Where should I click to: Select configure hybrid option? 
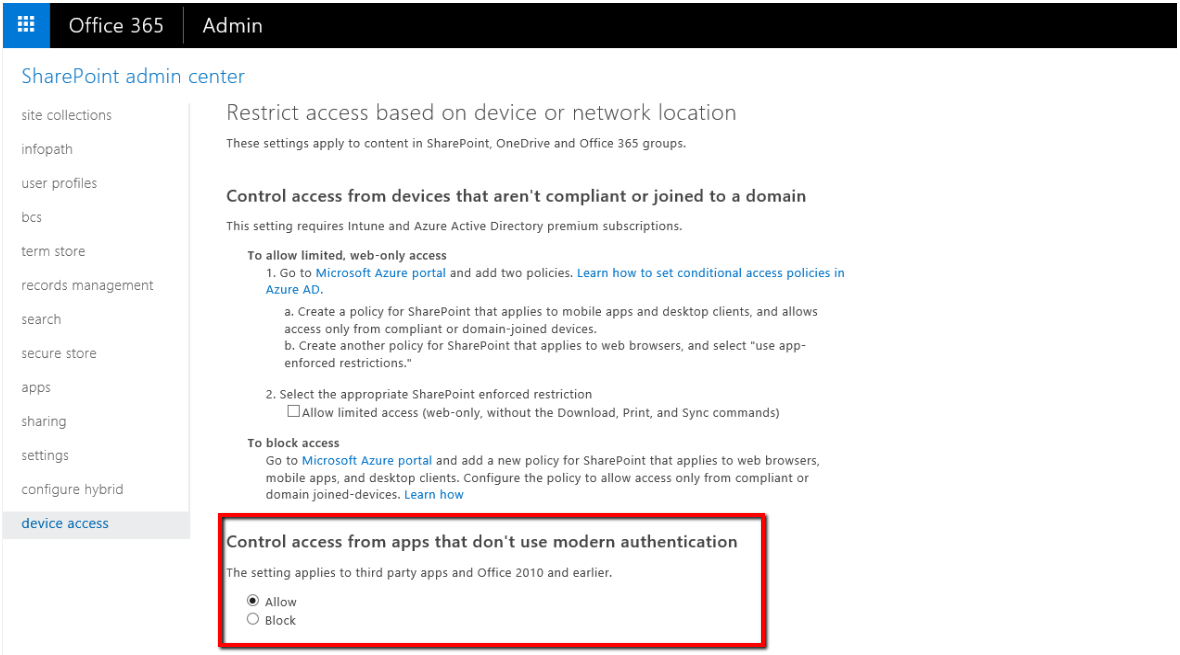72,489
